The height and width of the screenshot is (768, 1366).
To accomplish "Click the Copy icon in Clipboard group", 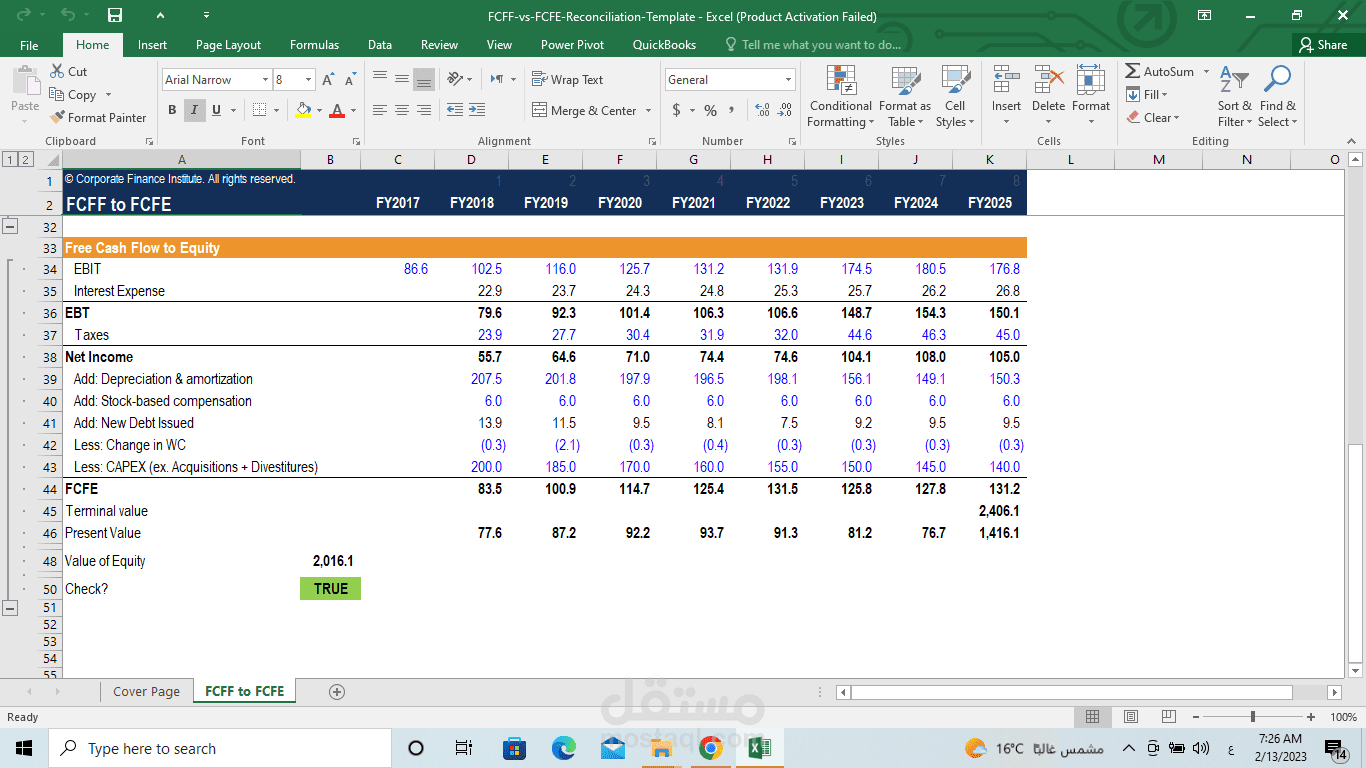I will pyautogui.click(x=57, y=95).
